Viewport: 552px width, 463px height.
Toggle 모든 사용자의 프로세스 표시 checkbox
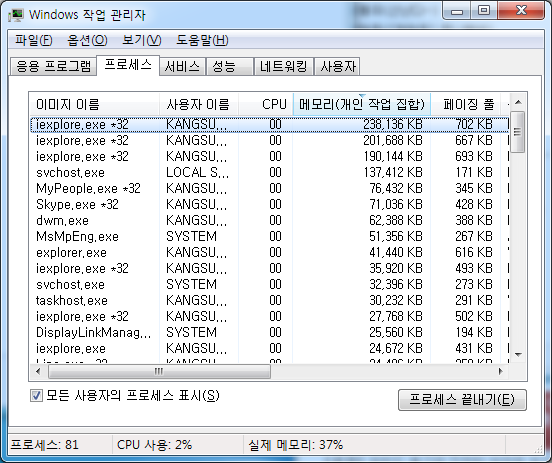36,395
